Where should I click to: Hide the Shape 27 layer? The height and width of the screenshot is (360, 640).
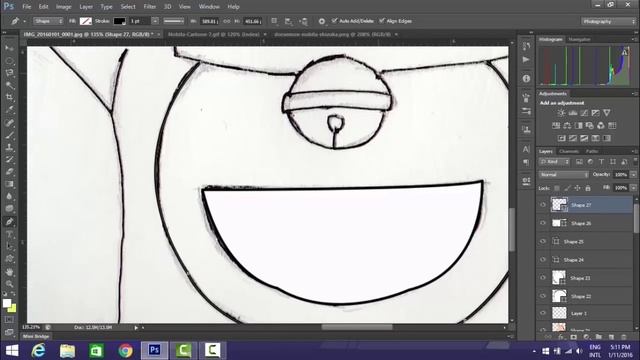coord(543,205)
